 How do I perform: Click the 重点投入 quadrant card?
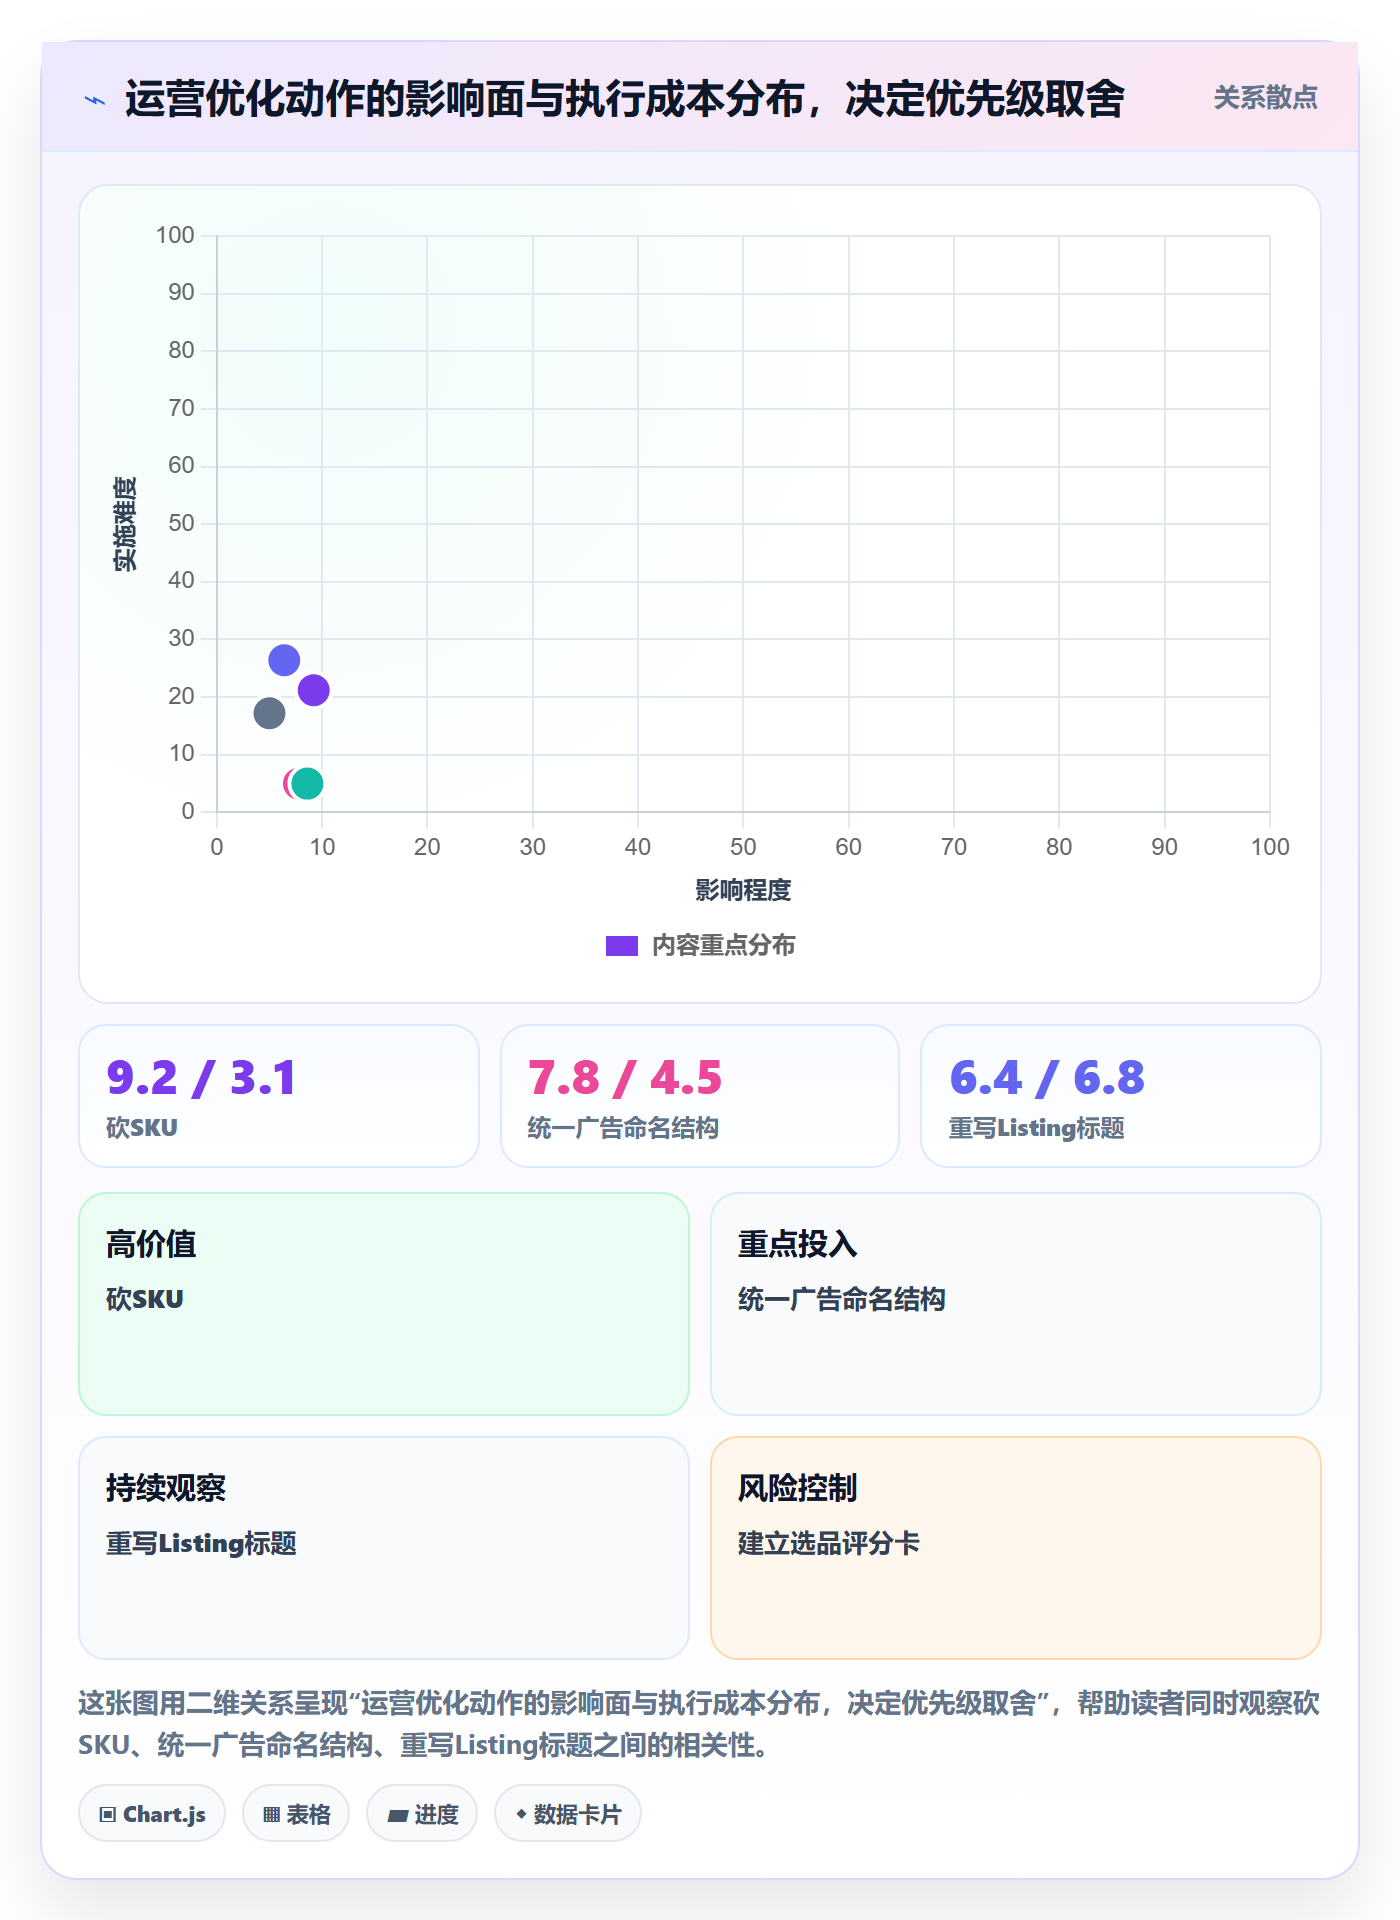(x=1016, y=1304)
